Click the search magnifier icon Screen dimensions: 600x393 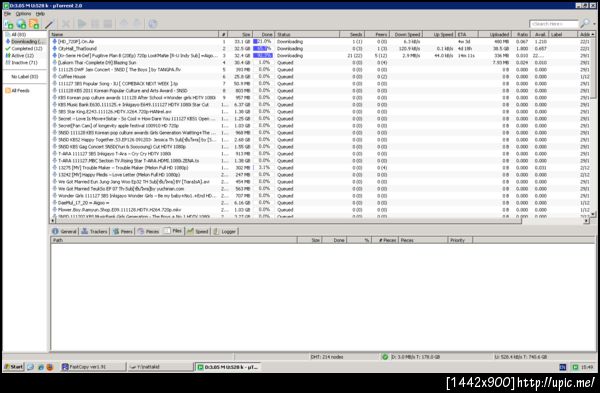[585, 24]
